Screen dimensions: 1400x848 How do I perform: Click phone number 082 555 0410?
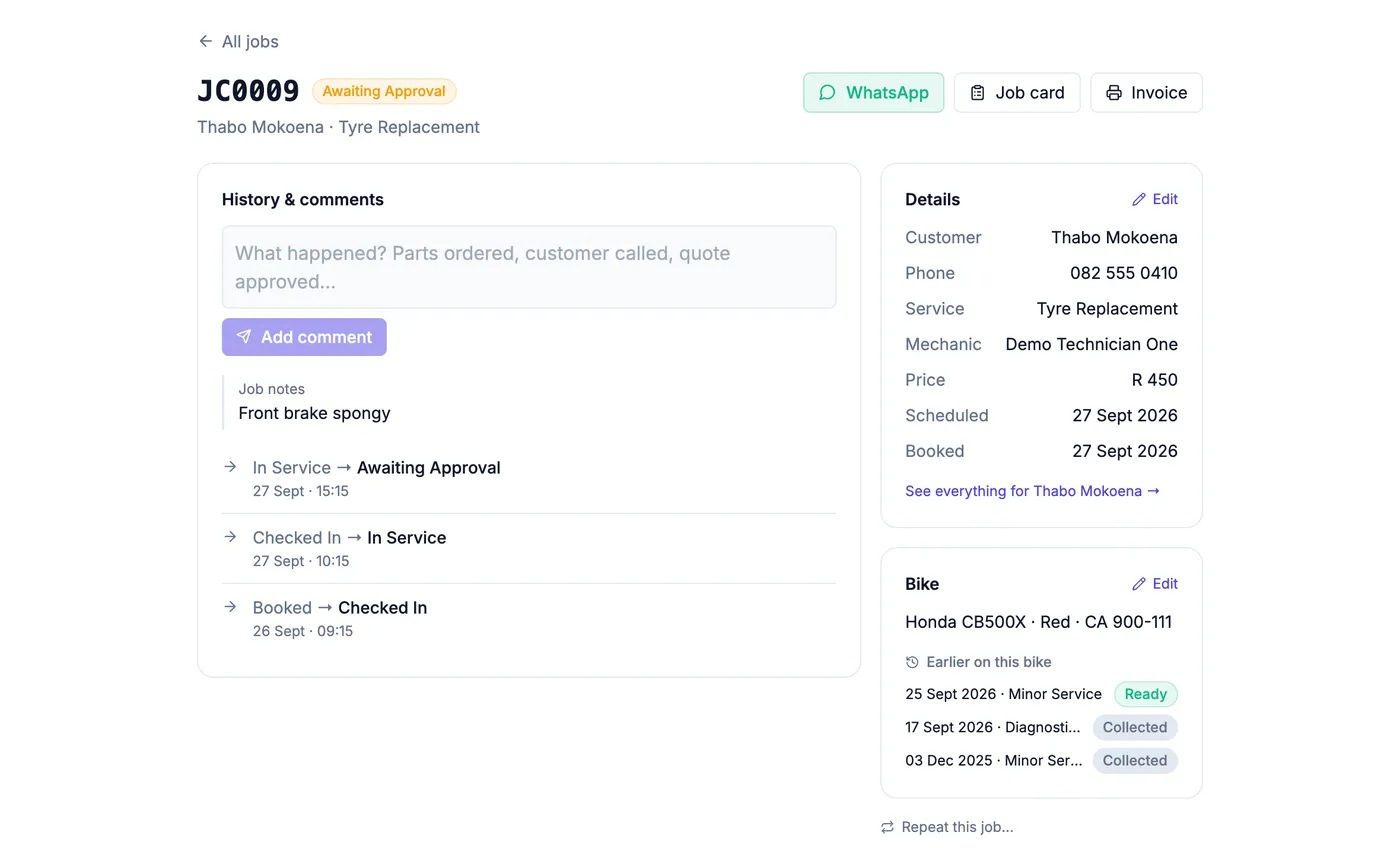[x=1124, y=273]
